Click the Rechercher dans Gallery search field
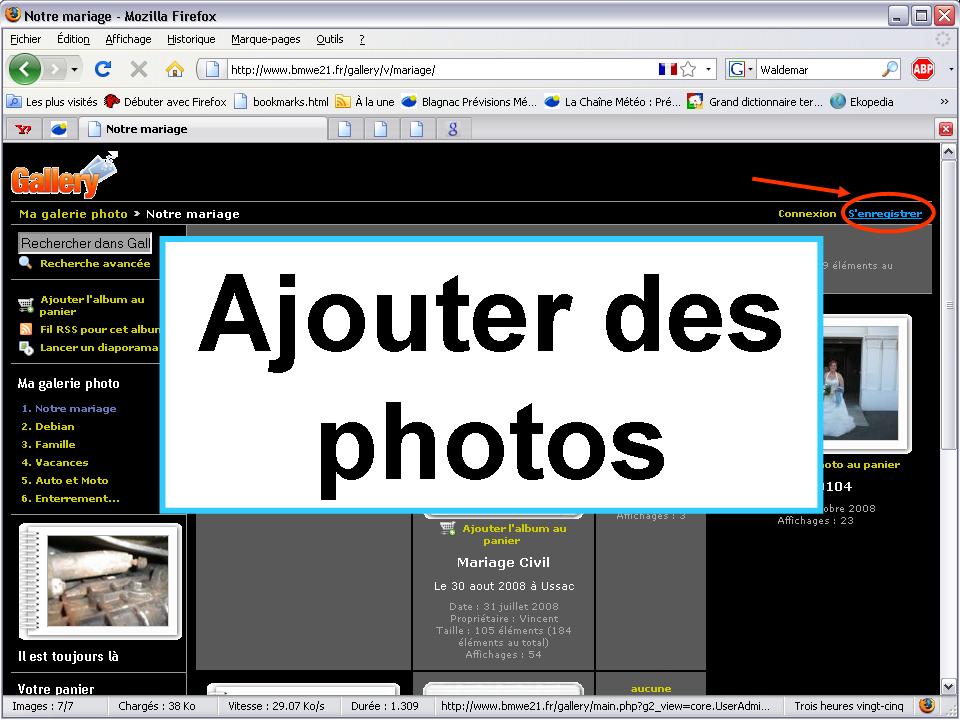This screenshot has width=960, height=720. click(84, 243)
